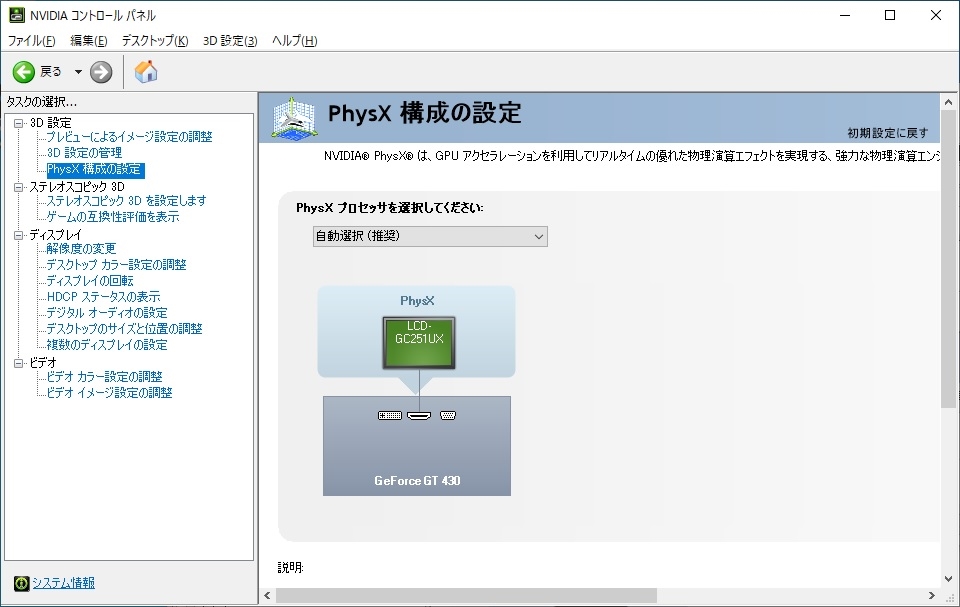This screenshot has width=960, height=607.
Task: Open the デスクトップ(K) menu
Action: pos(155,40)
